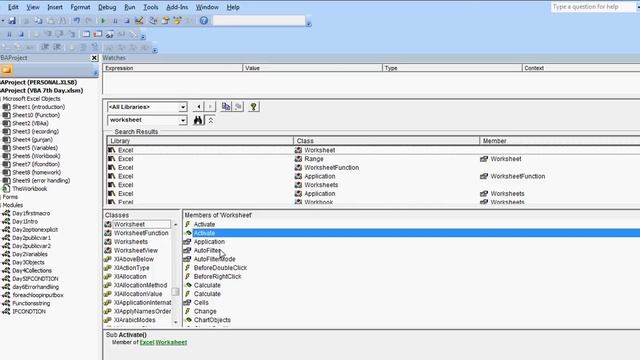
Task: Click the binoculars Search icon
Action: 198,120
